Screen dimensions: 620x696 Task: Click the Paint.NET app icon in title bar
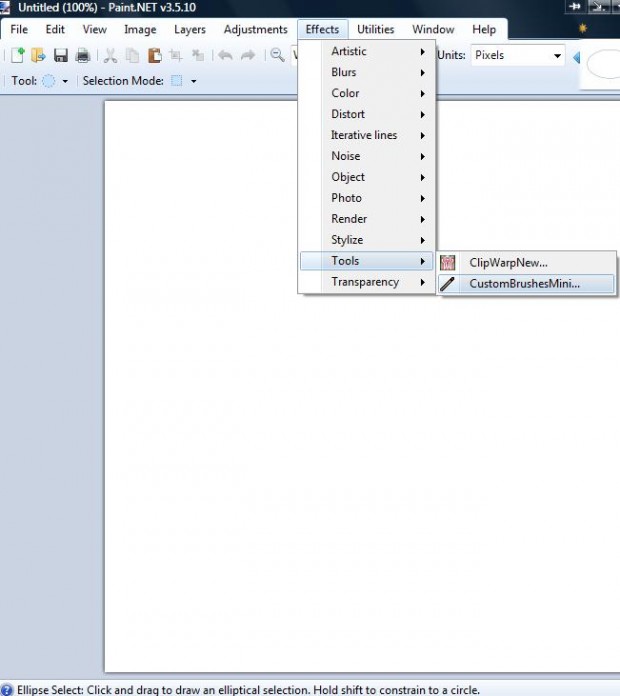tap(5, 7)
